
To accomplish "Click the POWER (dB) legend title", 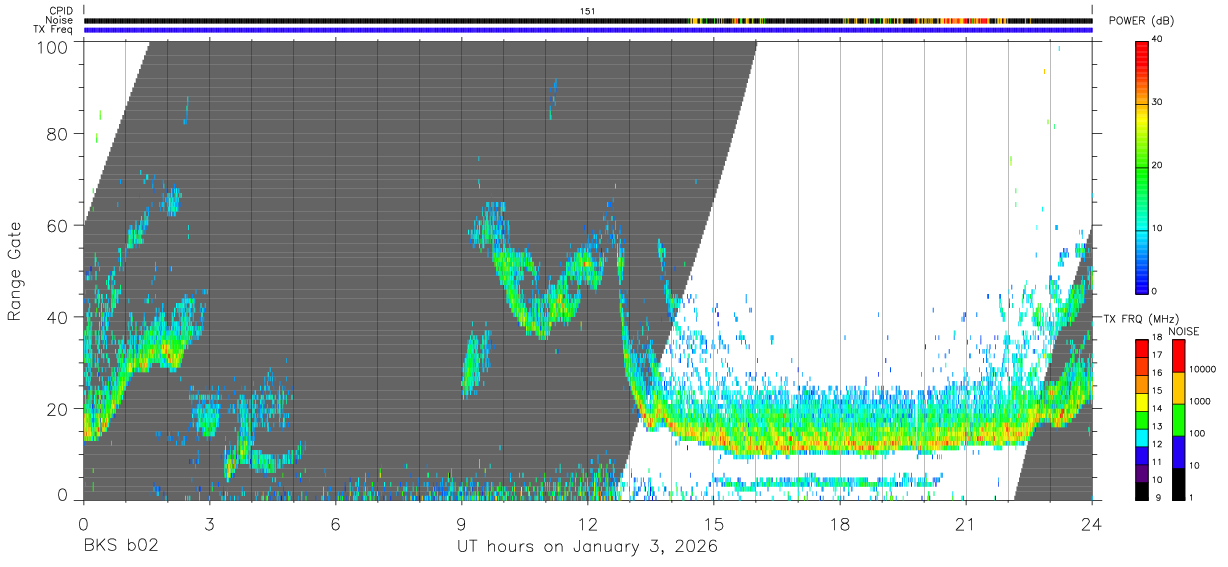I will click(x=1144, y=20).
